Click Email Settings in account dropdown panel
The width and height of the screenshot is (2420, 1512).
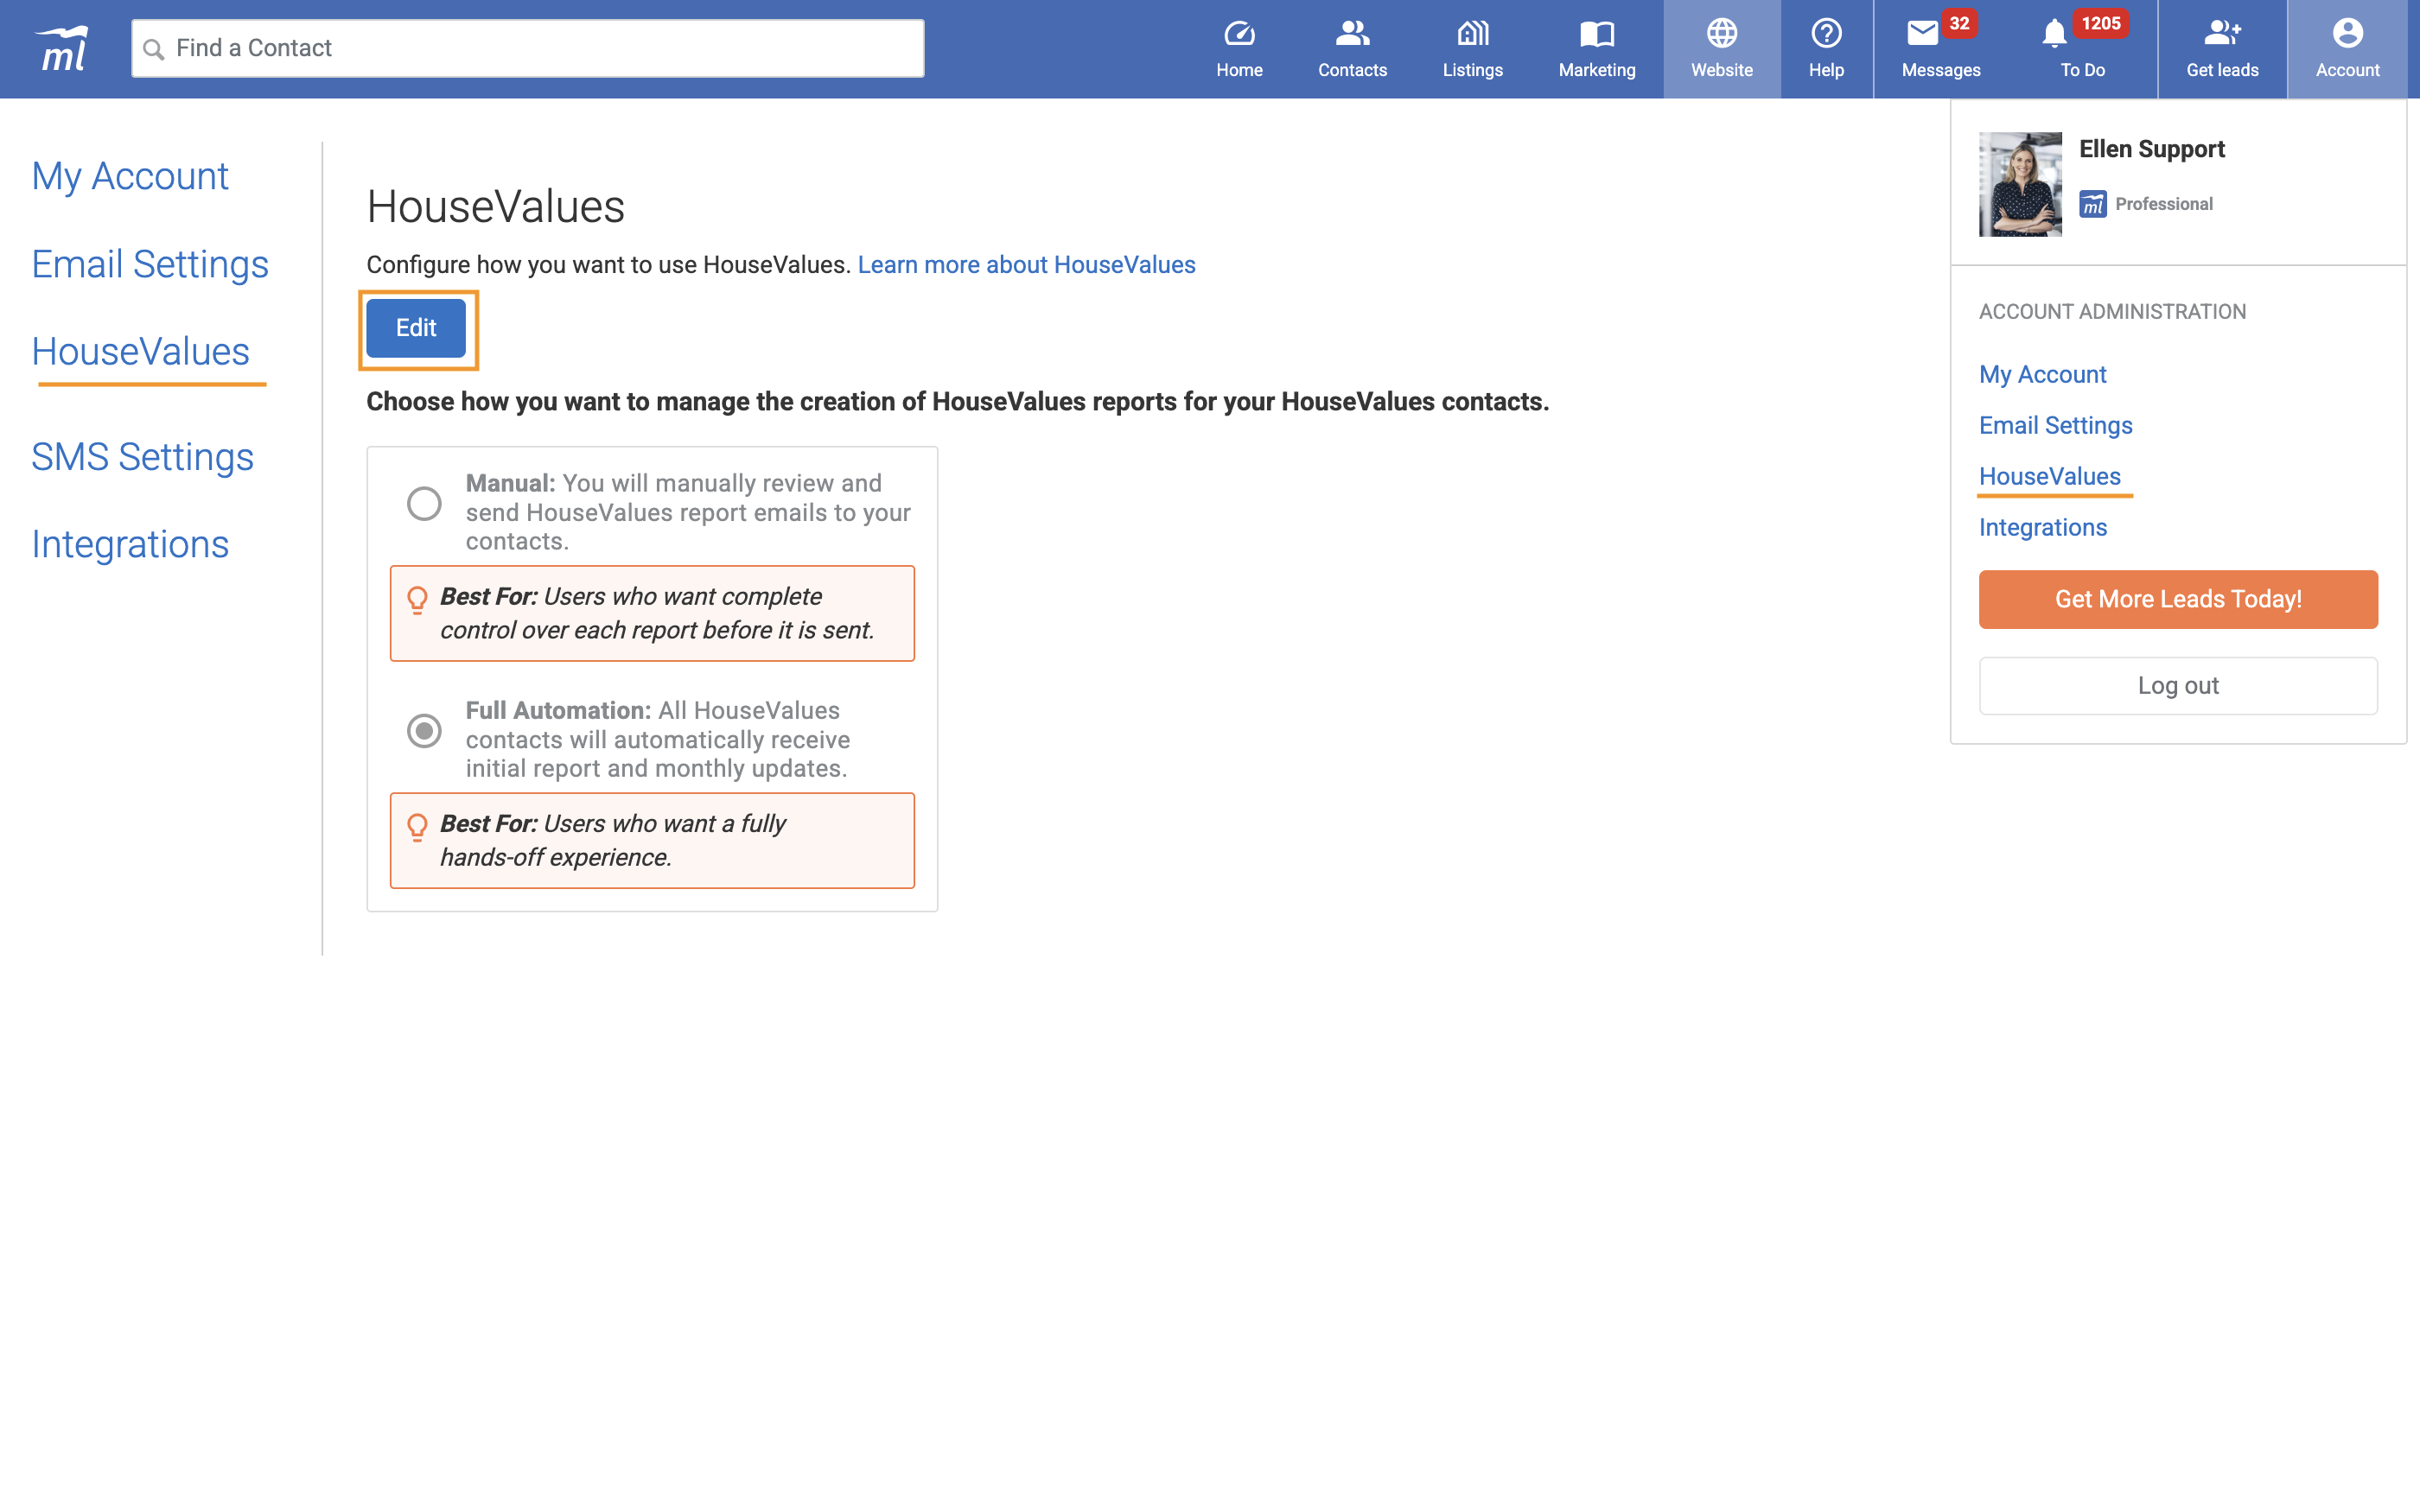coord(2055,425)
